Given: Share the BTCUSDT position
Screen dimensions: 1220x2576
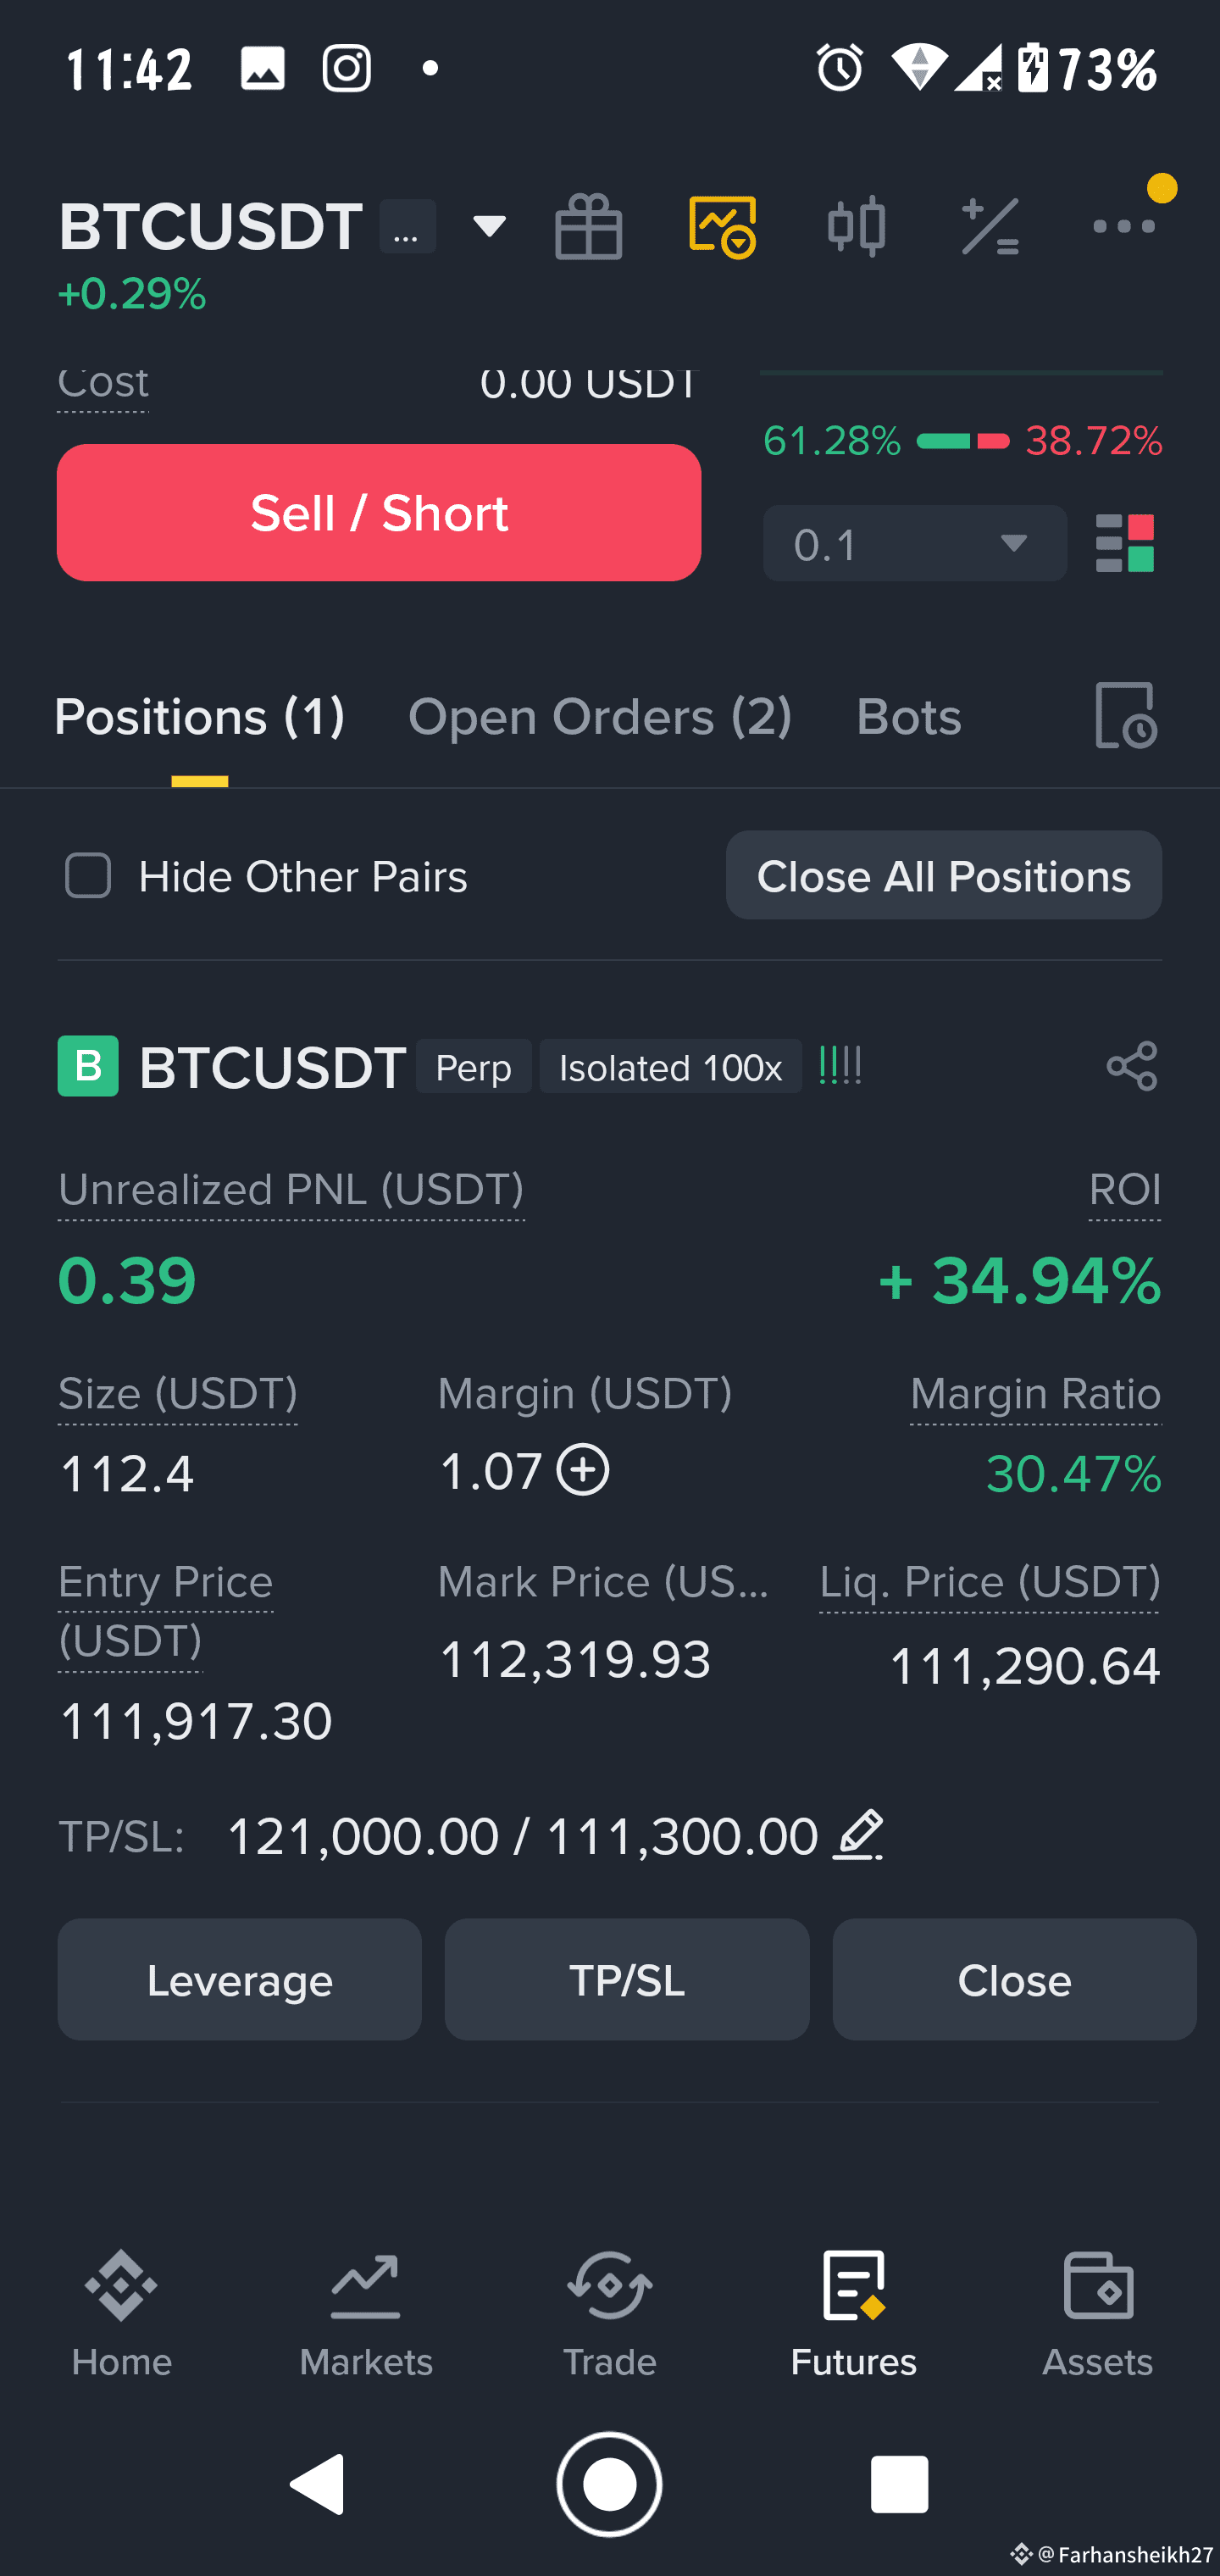Looking at the screenshot, I should tap(1132, 1066).
